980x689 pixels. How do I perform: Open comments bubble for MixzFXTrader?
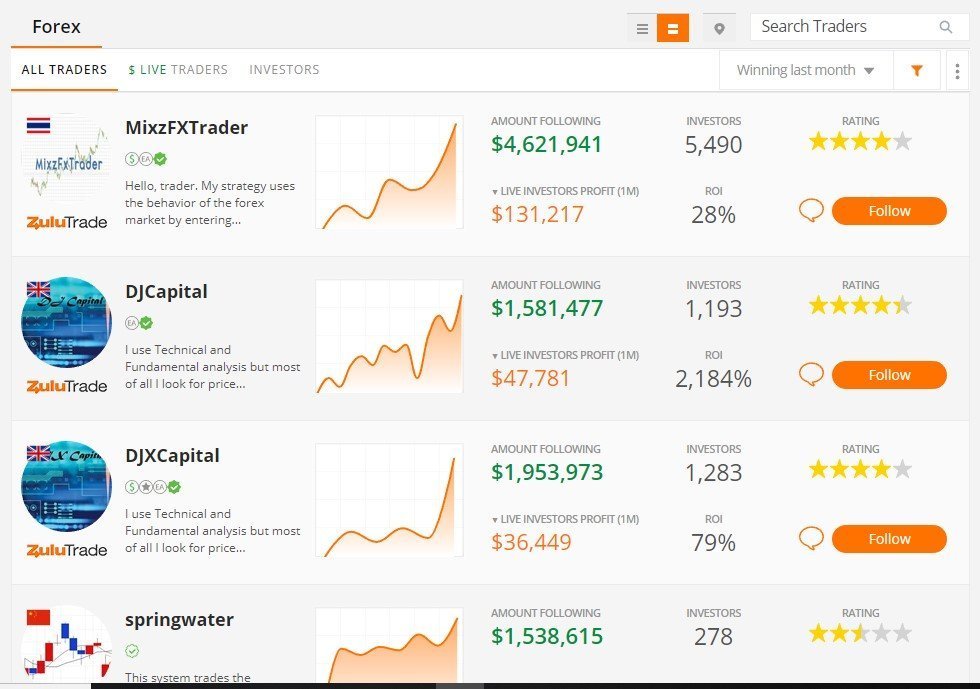pos(811,211)
